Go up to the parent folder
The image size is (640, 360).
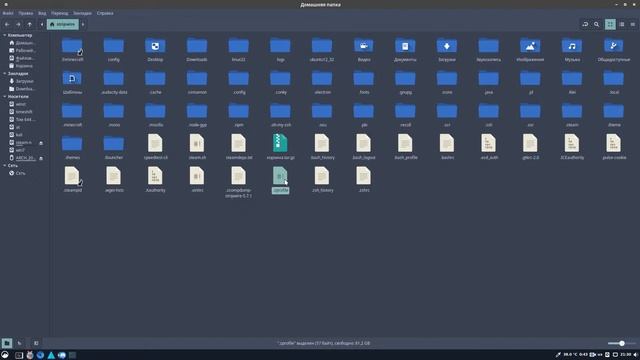click(x=29, y=24)
